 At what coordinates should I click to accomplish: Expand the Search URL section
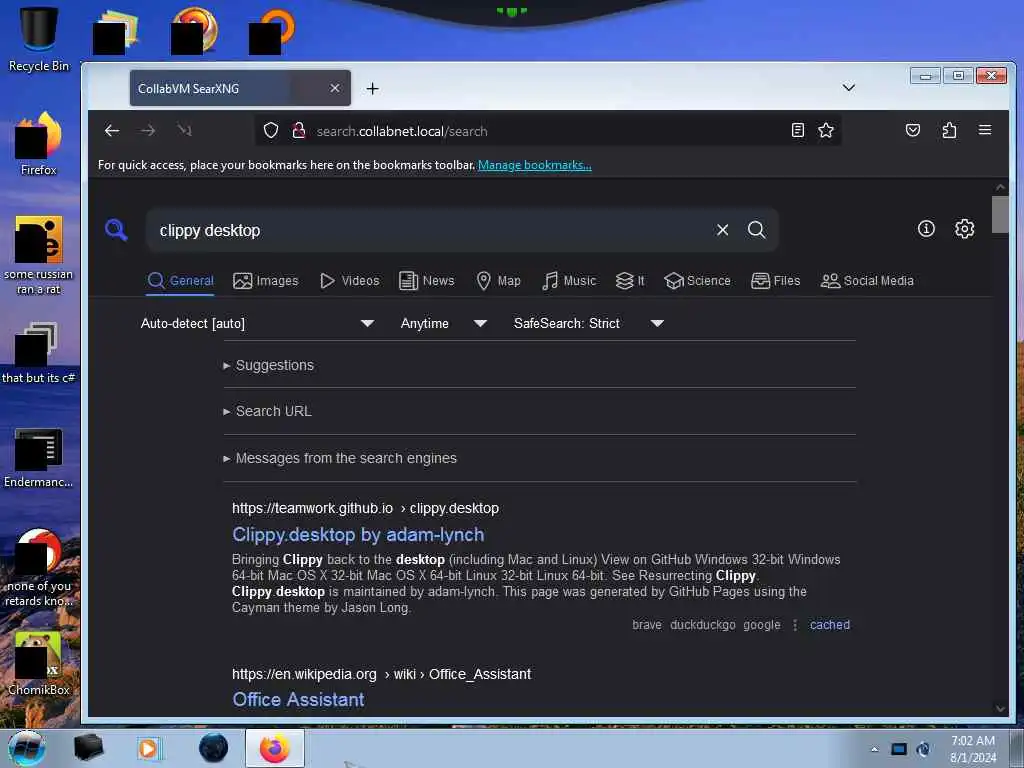(267, 411)
